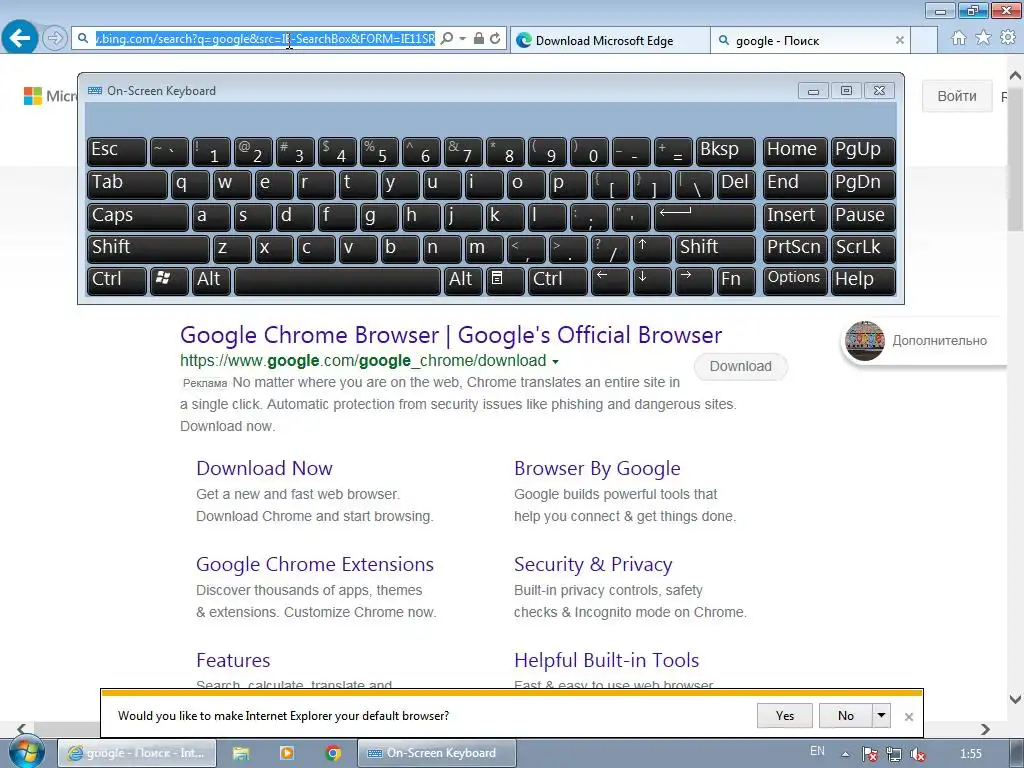Toggle Caps key on On-Screen Keyboard
This screenshot has height=768, width=1024.
click(x=138, y=217)
